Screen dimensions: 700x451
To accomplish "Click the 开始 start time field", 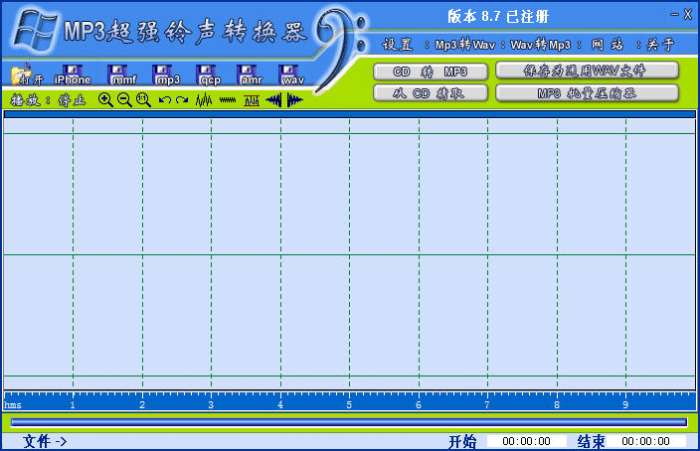I will 526,441.
